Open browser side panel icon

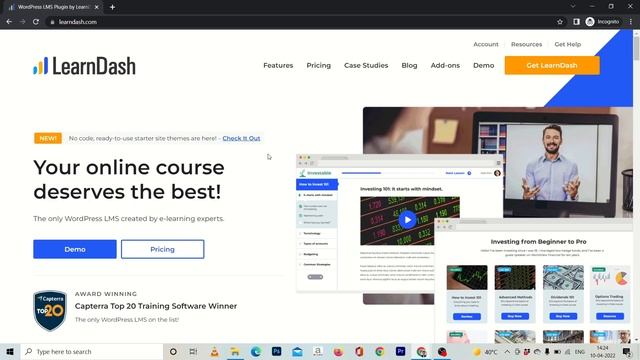pos(576,22)
